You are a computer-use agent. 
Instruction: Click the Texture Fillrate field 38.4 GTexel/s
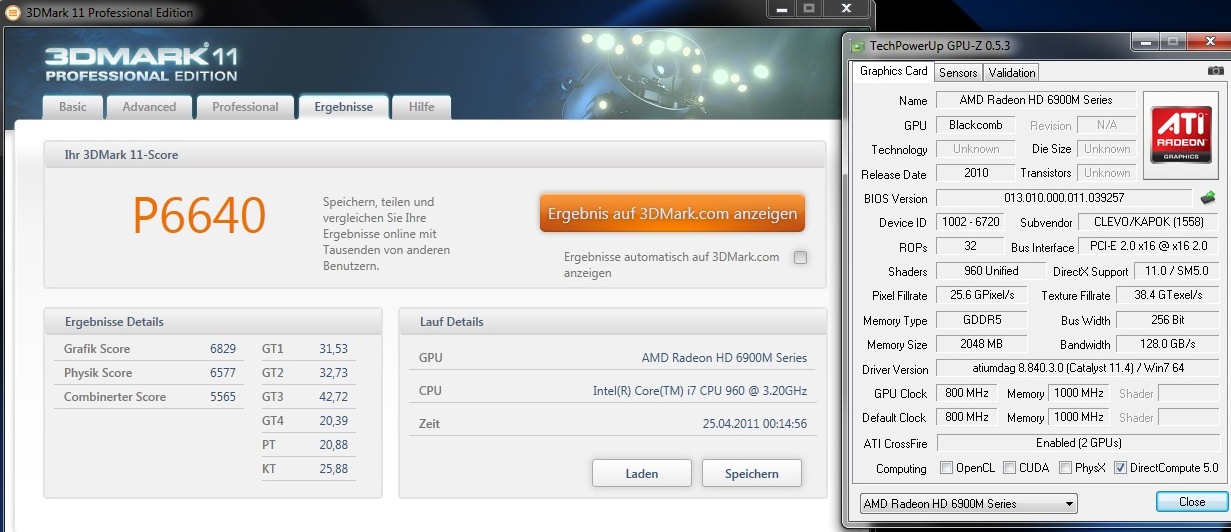(x=1167, y=295)
